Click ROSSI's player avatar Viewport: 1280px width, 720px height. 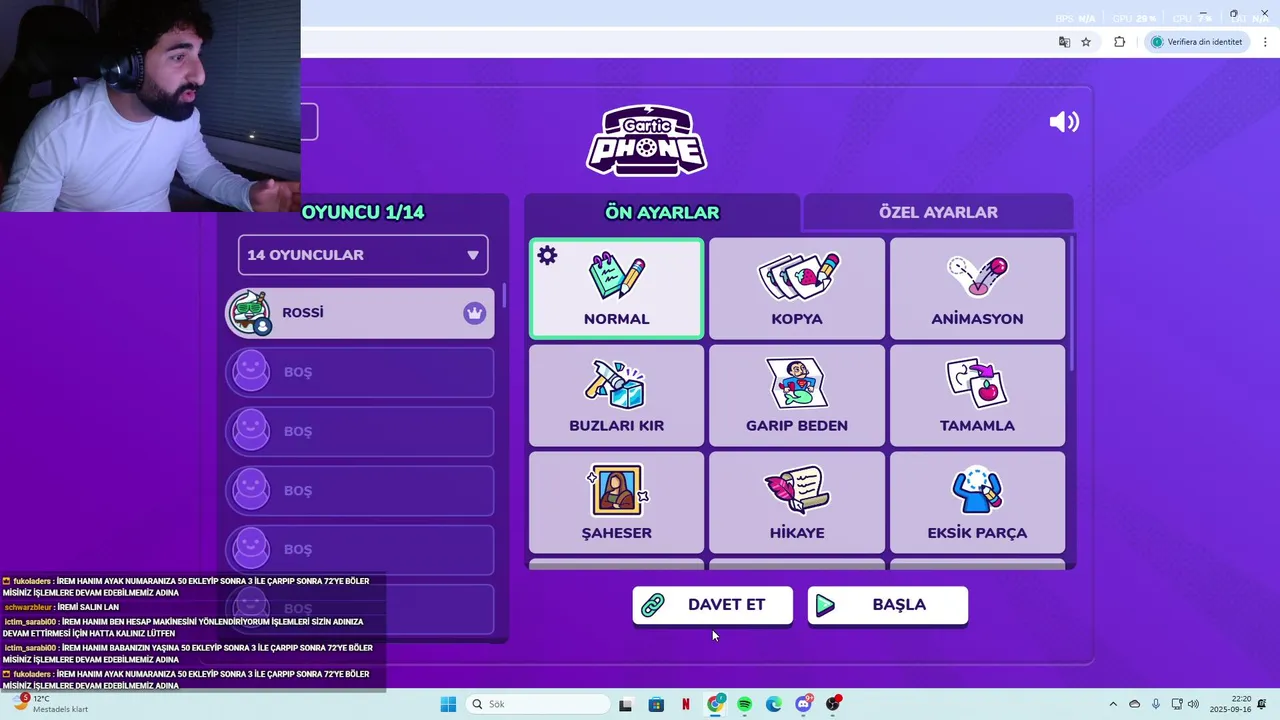click(250, 313)
